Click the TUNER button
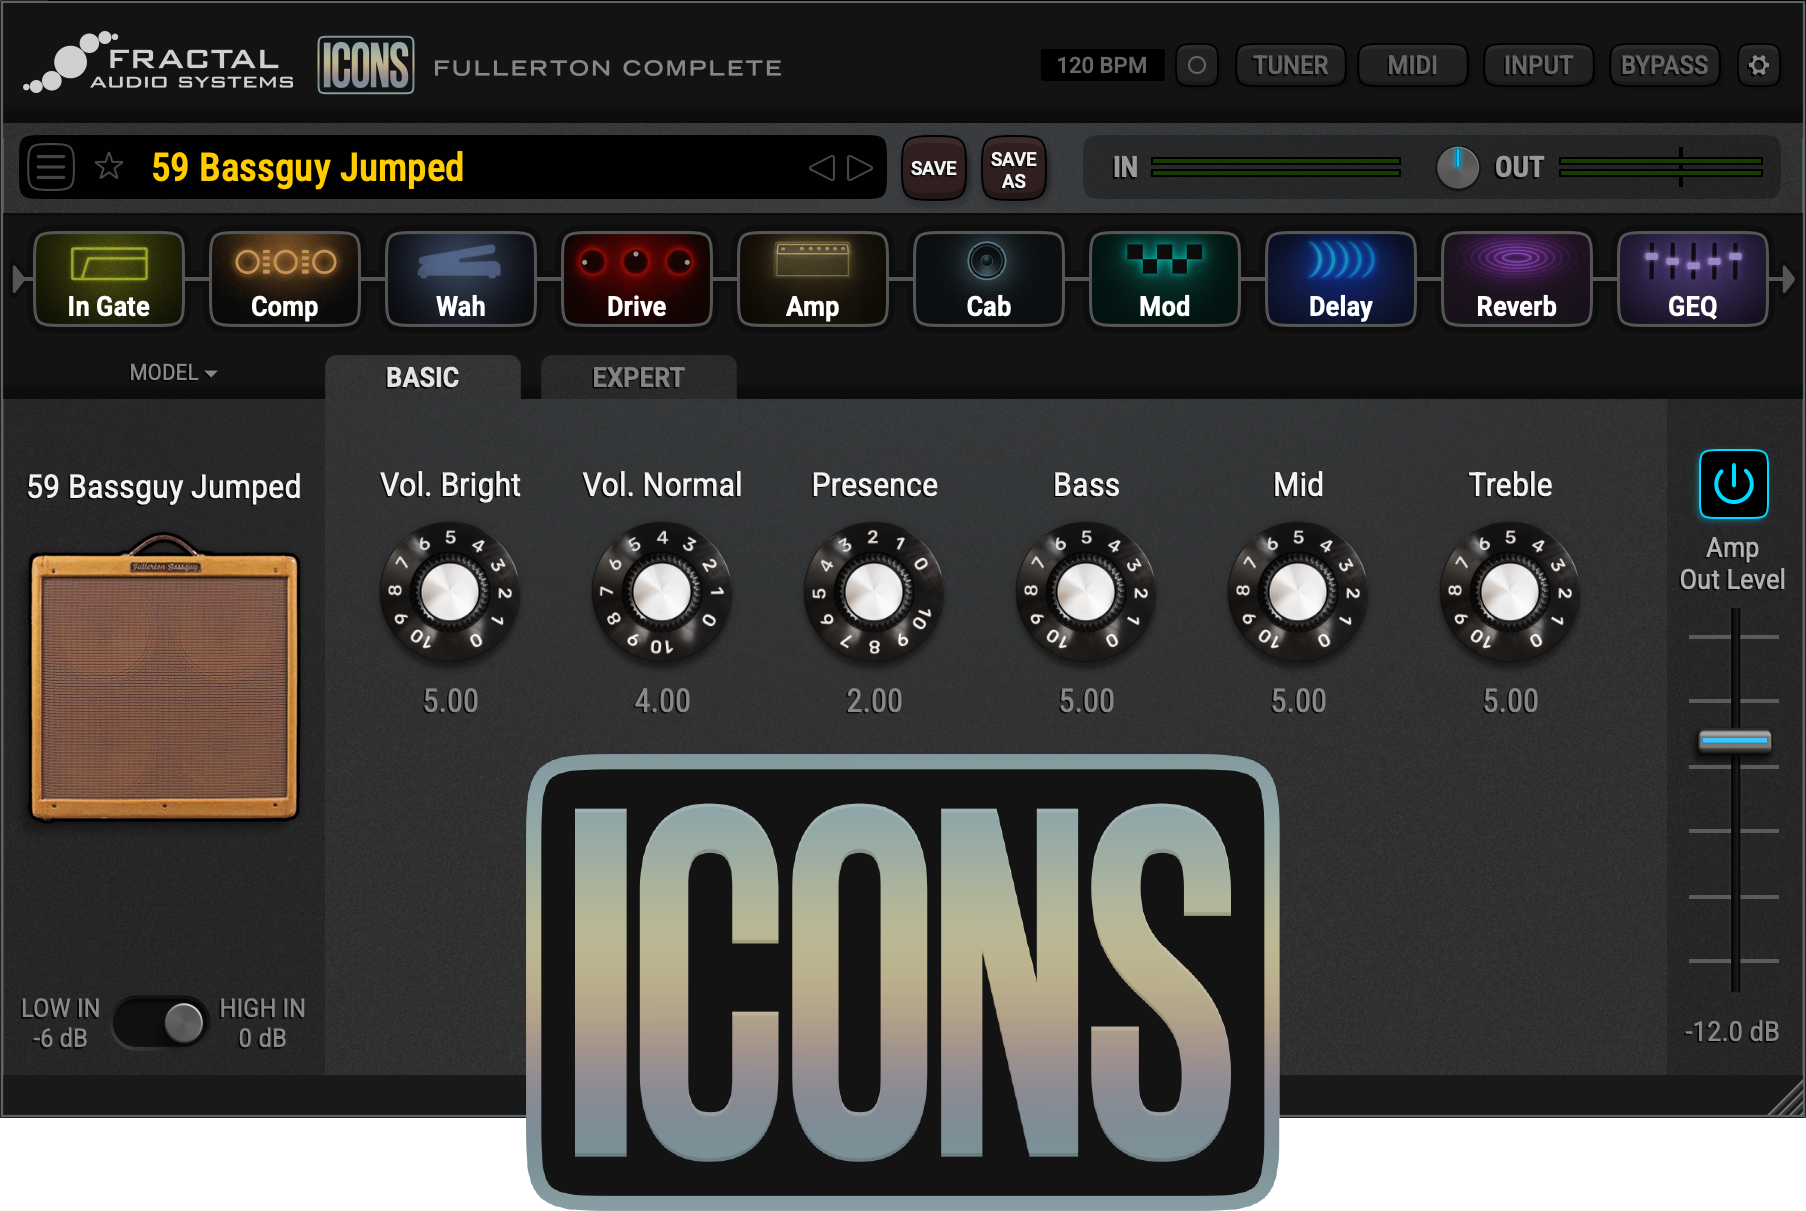The width and height of the screenshot is (1806, 1211). pos(1290,66)
